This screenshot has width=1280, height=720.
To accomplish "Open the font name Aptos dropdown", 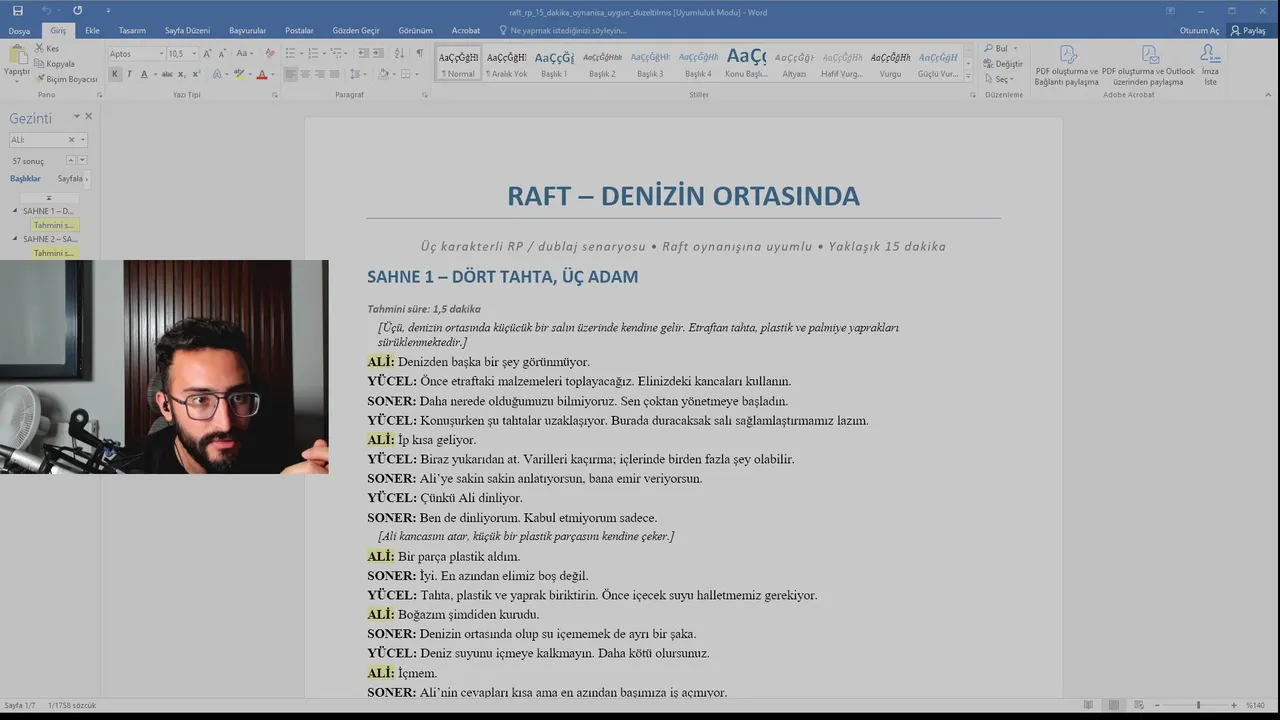I will (x=160, y=54).
